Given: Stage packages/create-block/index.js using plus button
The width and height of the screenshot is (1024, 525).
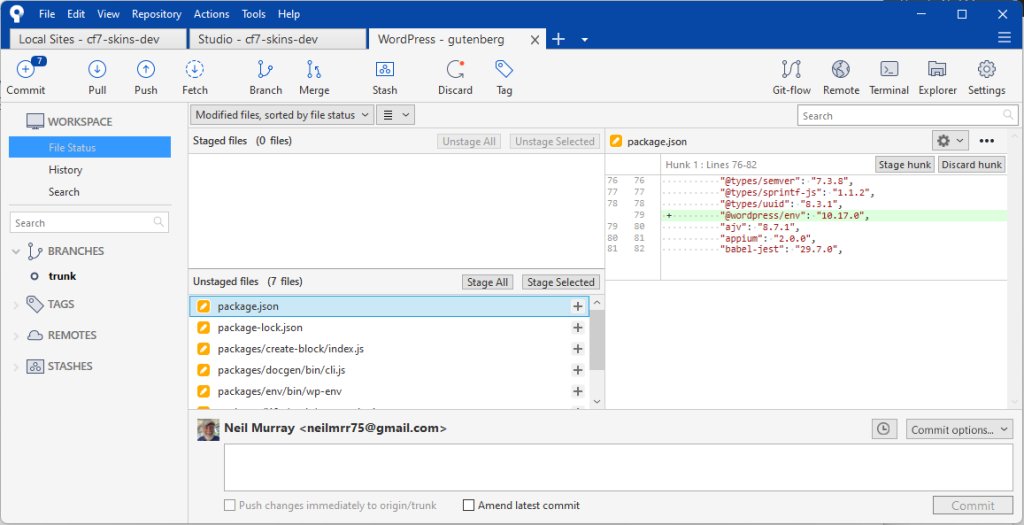Looking at the screenshot, I should [577, 349].
